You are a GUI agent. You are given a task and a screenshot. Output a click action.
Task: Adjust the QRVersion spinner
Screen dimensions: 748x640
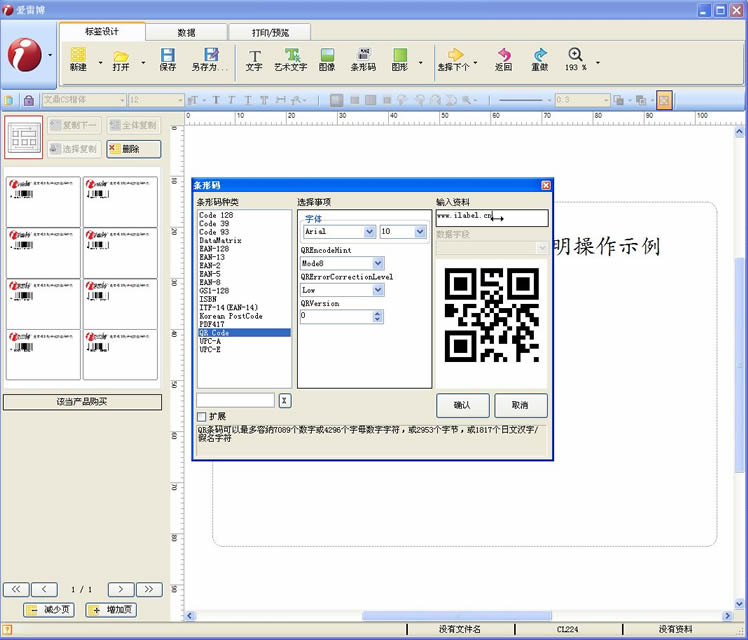click(377, 316)
